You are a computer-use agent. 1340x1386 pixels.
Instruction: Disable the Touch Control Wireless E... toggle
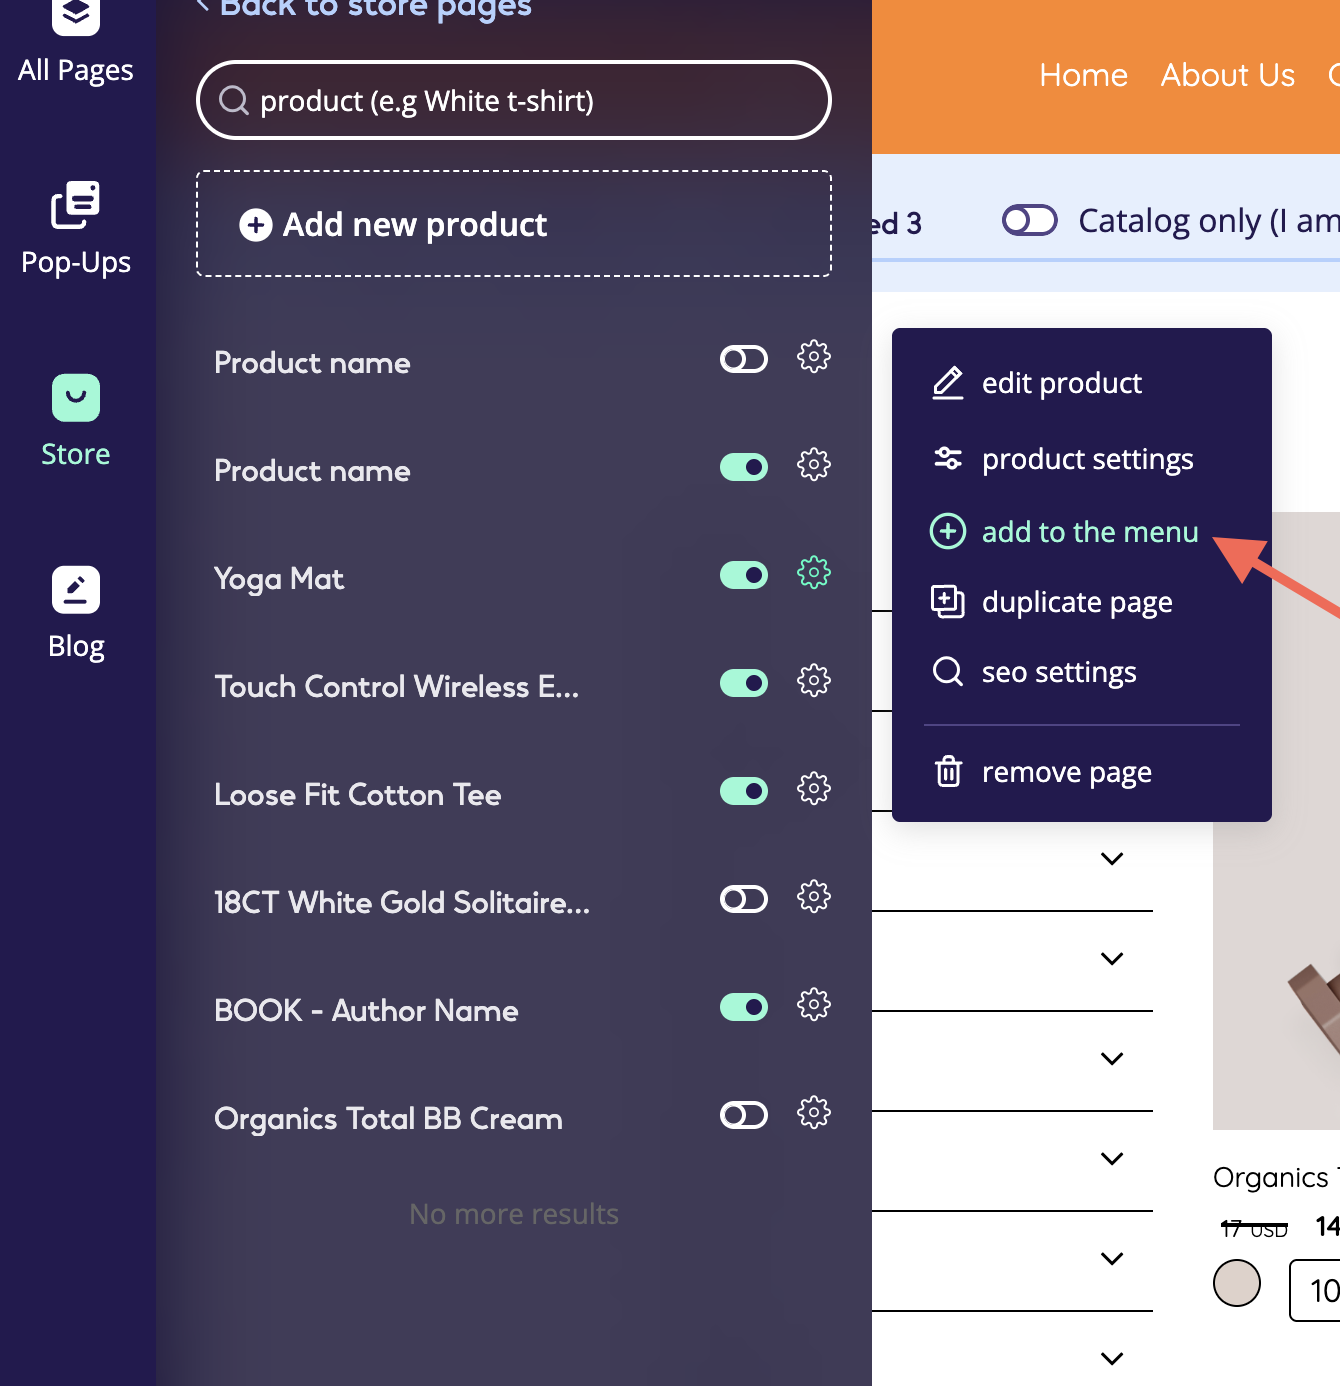point(744,683)
